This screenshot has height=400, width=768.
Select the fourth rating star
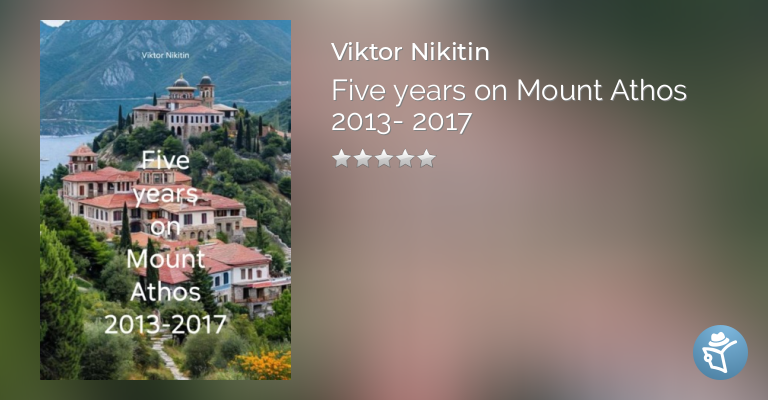(405, 158)
